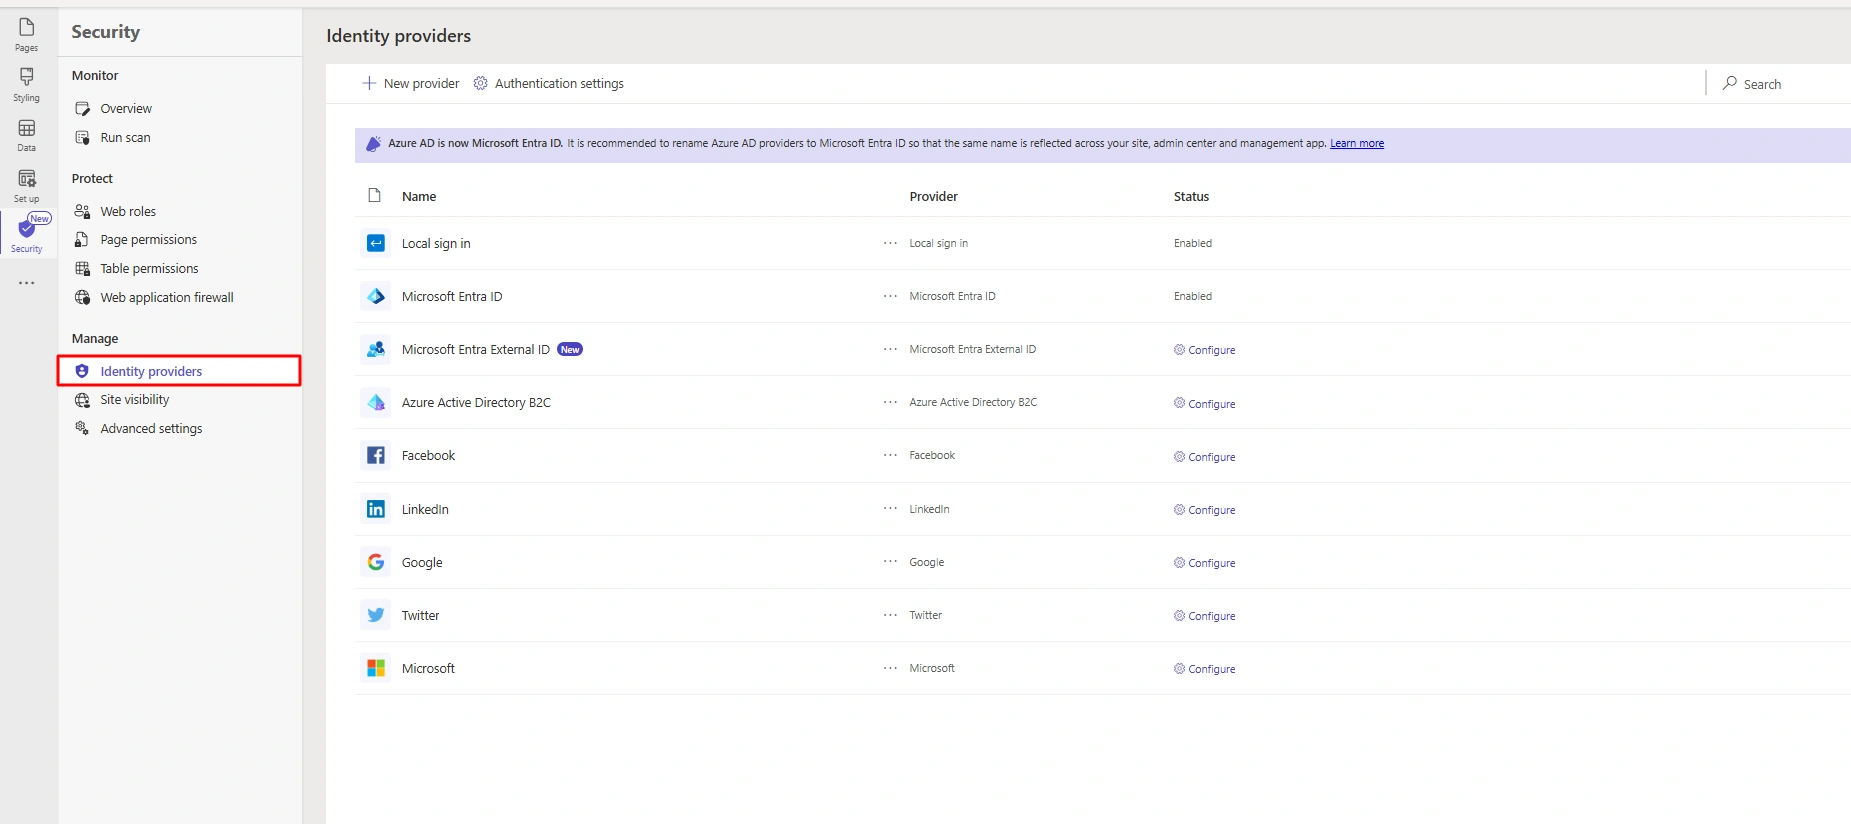This screenshot has width=1851, height=824.
Task: Configure Azure Active Directory B2C provider
Action: [x=1205, y=404]
